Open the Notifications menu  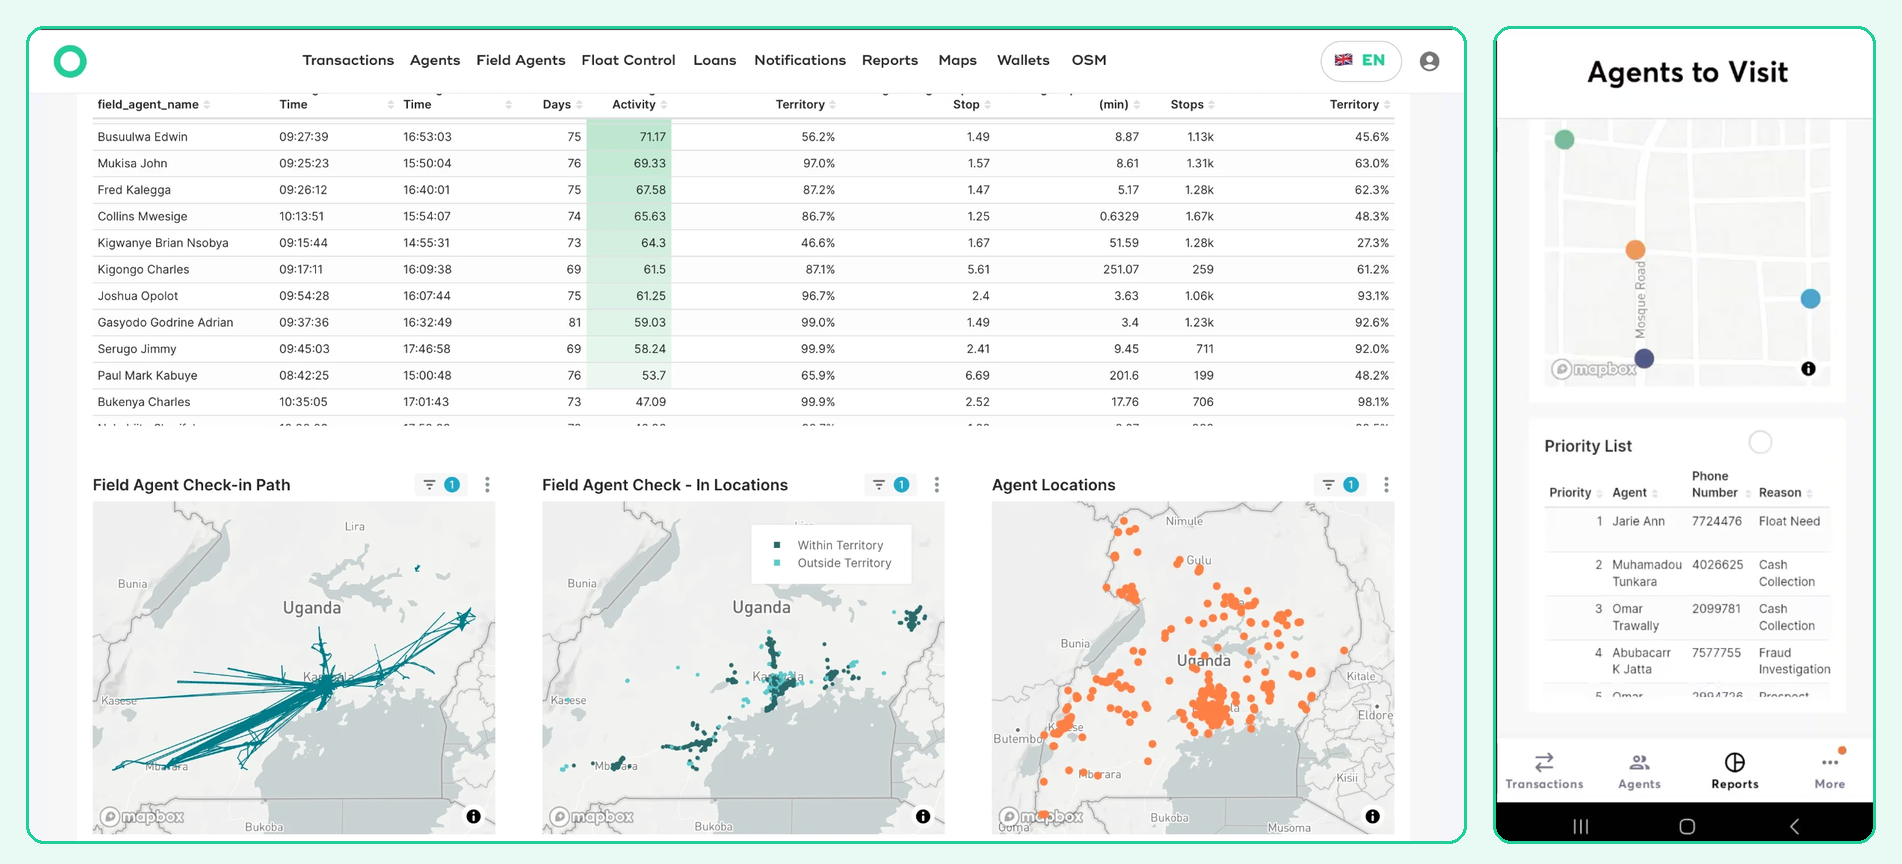pyautogui.click(x=800, y=60)
